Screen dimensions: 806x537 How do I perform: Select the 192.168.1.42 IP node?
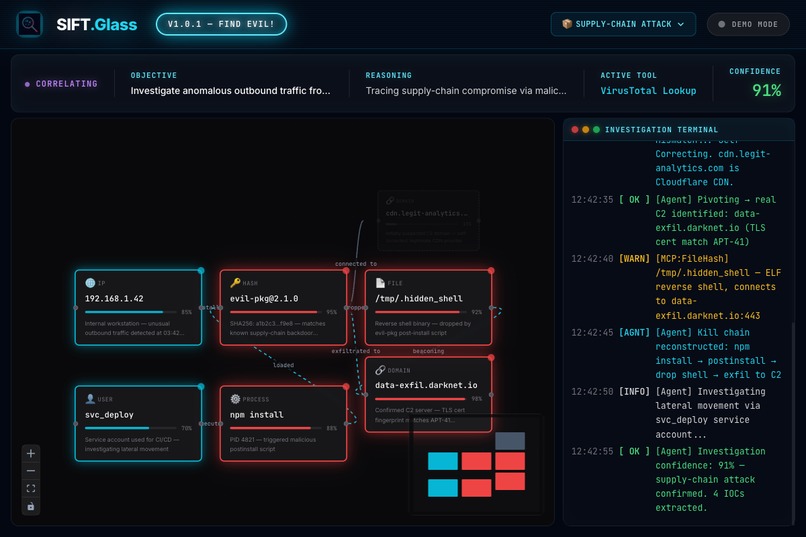pos(138,307)
